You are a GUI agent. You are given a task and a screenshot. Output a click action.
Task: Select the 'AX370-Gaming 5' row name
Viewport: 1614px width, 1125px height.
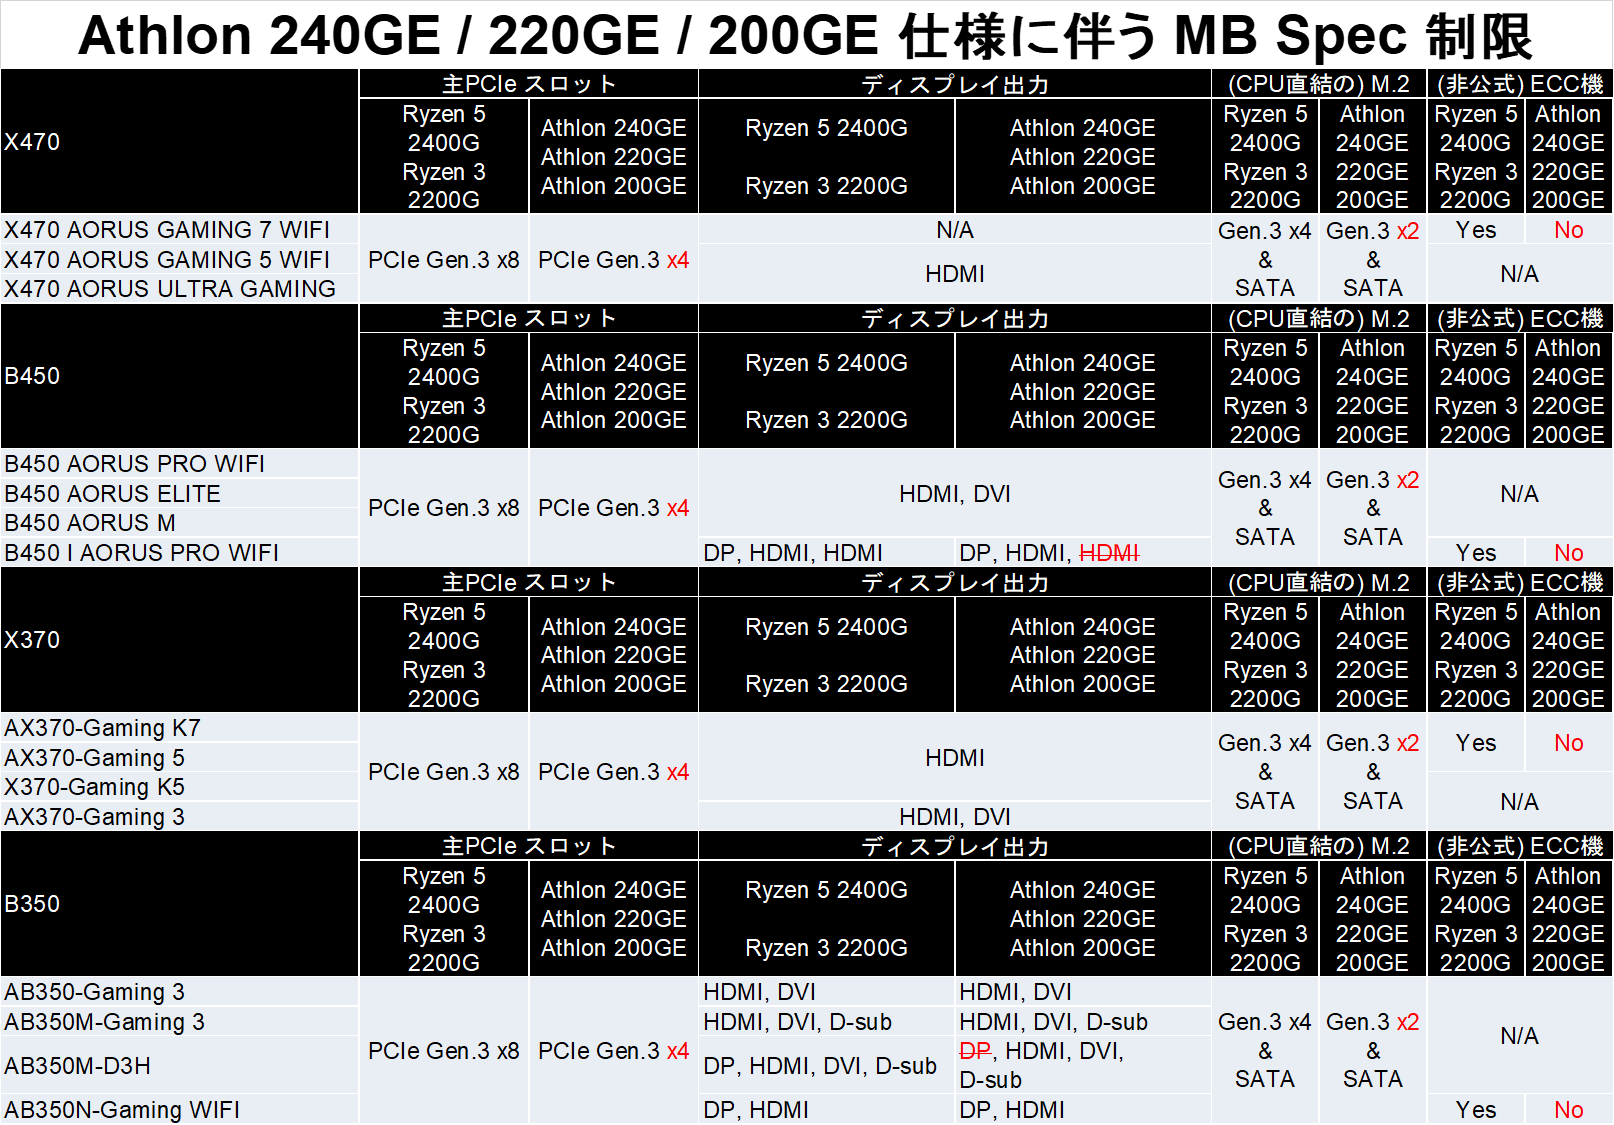[95, 758]
